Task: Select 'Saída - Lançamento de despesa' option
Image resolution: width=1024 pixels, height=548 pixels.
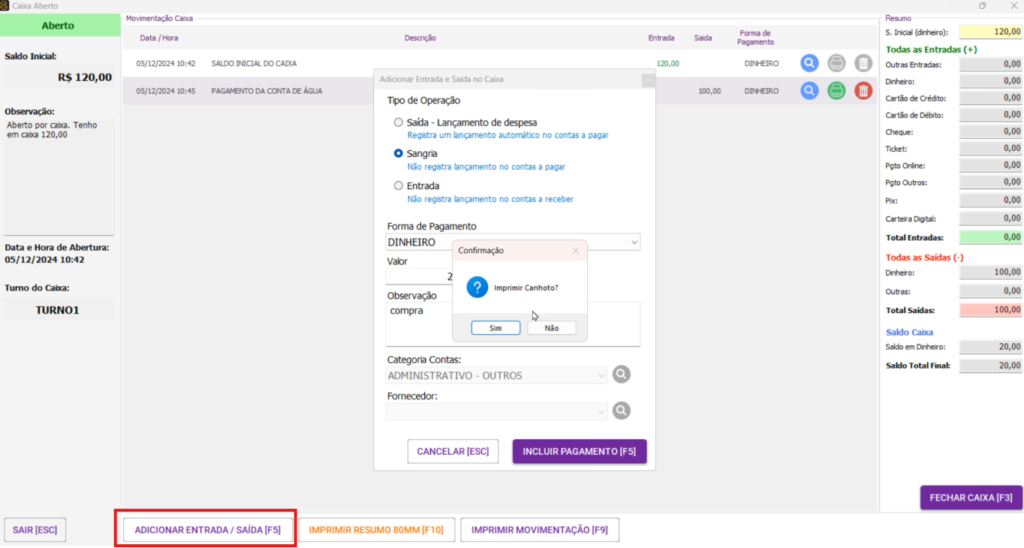Action: point(399,122)
